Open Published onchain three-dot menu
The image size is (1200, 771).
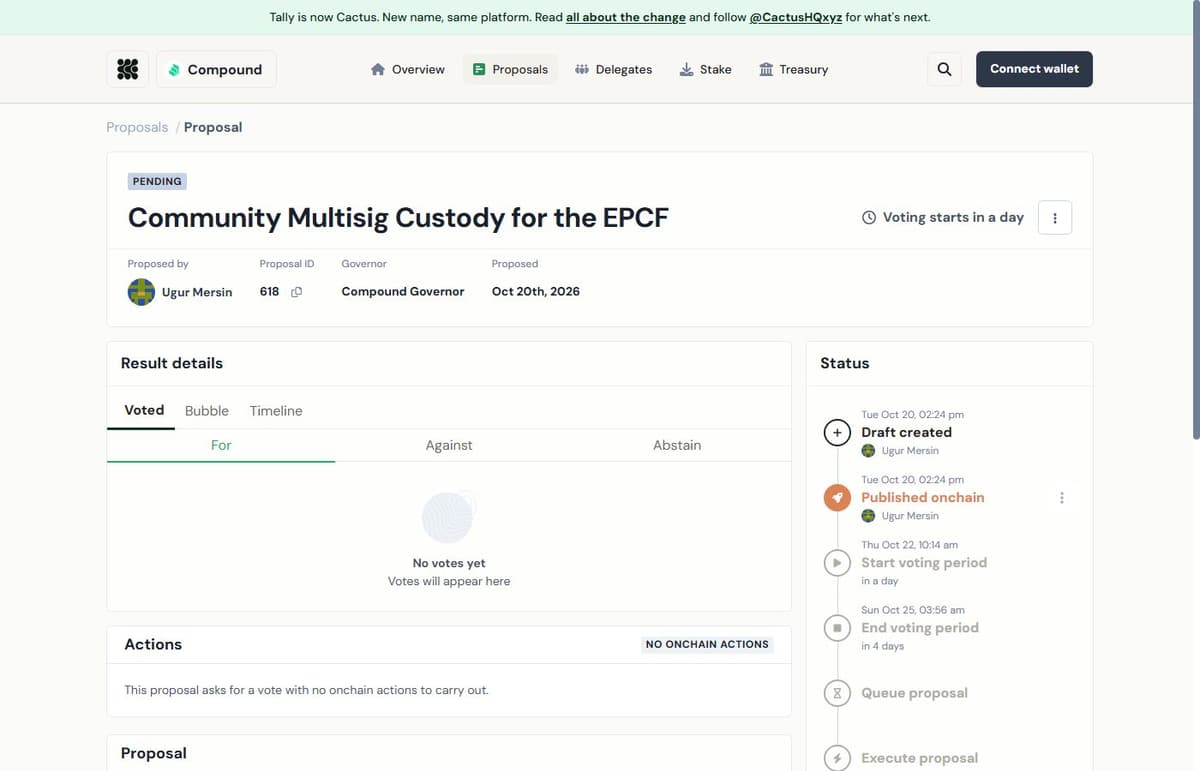point(1062,497)
